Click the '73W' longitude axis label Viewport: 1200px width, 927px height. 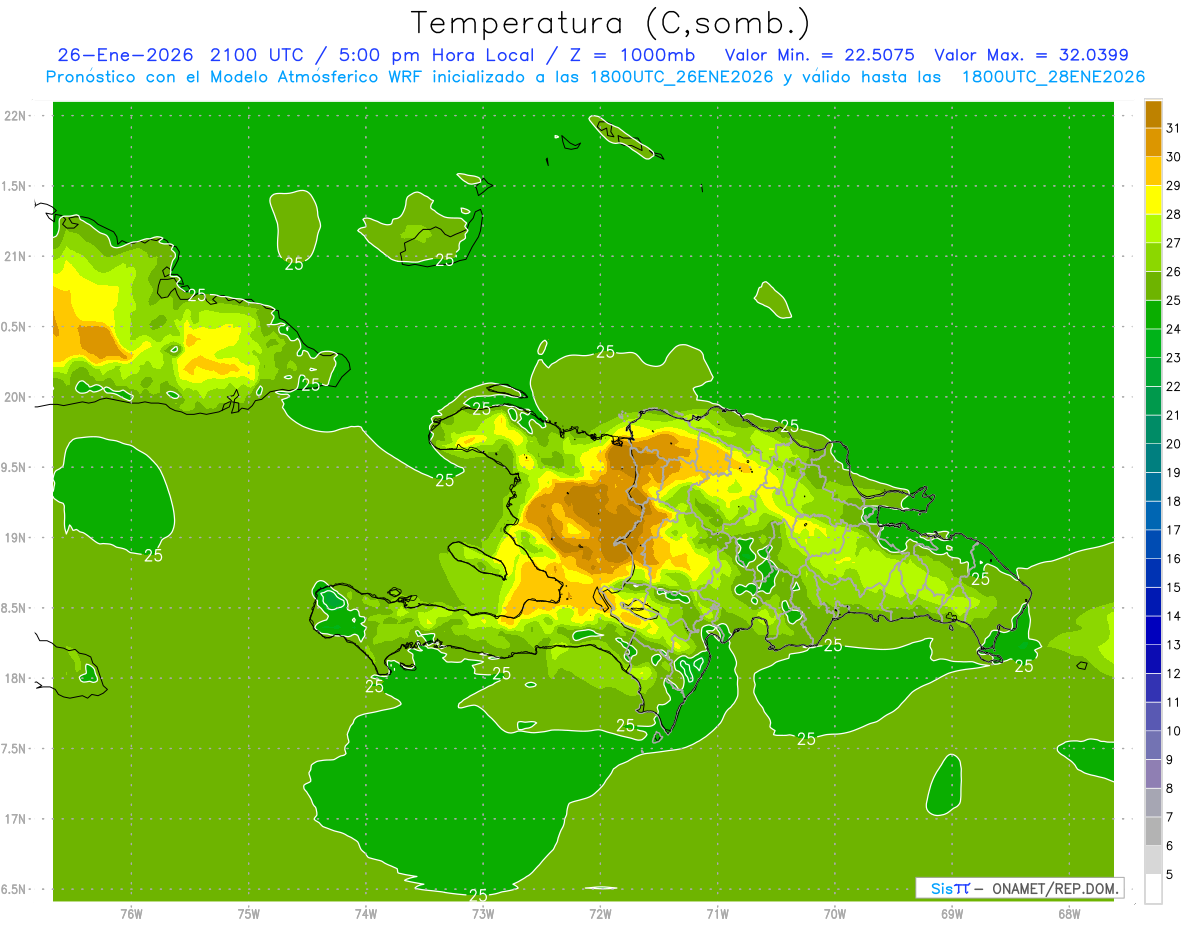click(x=483, y=914)
